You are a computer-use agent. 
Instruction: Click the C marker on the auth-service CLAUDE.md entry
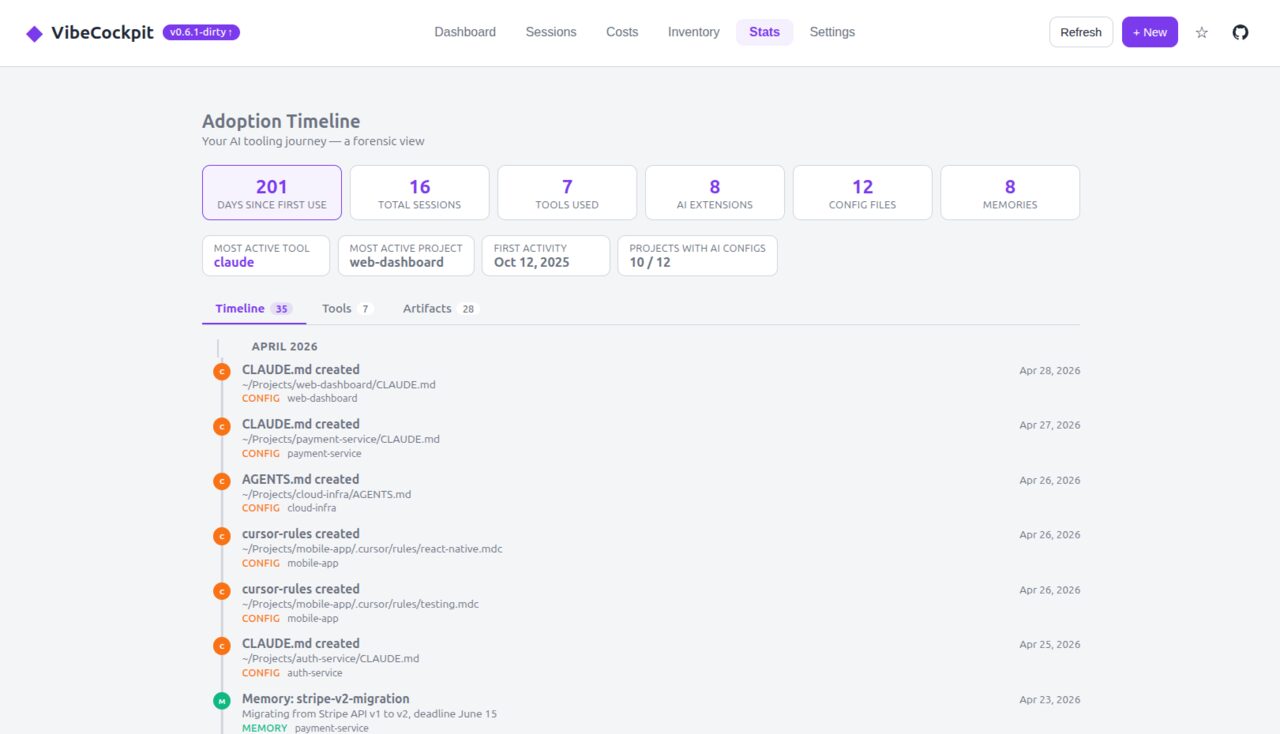click(x=221, y=645)
